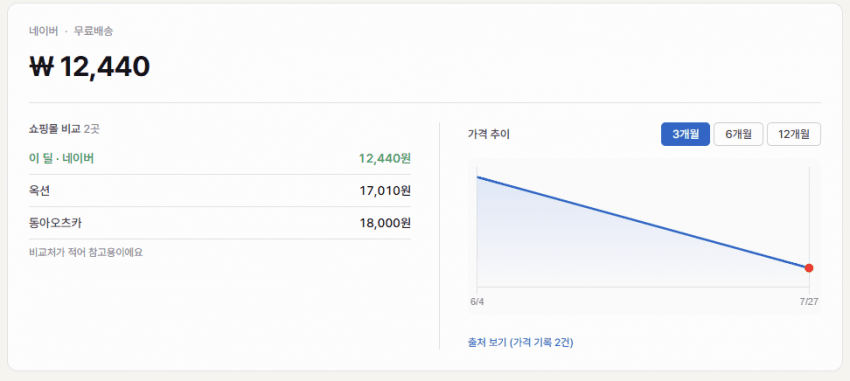This screenshot has height=381, width=850.
Task: Click the 12,440원 Naver deal price
Action: 385,159
